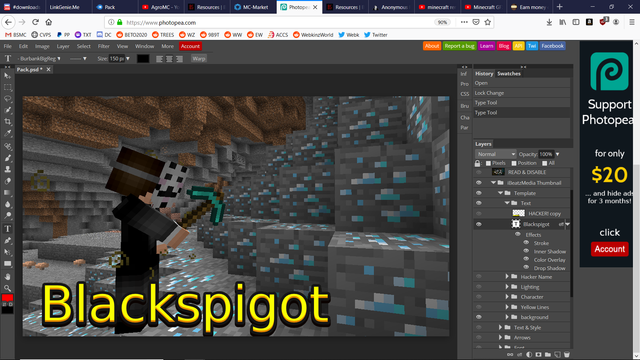
Task: Open the BurbankBigReg font dropdown
Action: (39, 59)
